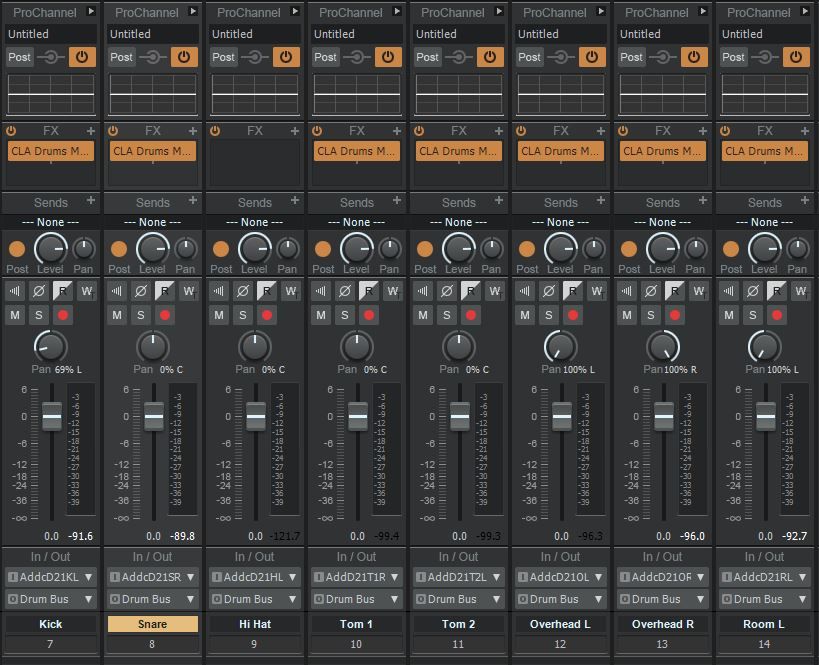Invert phase on the Tom 1 track

click(x=345, y=291)
